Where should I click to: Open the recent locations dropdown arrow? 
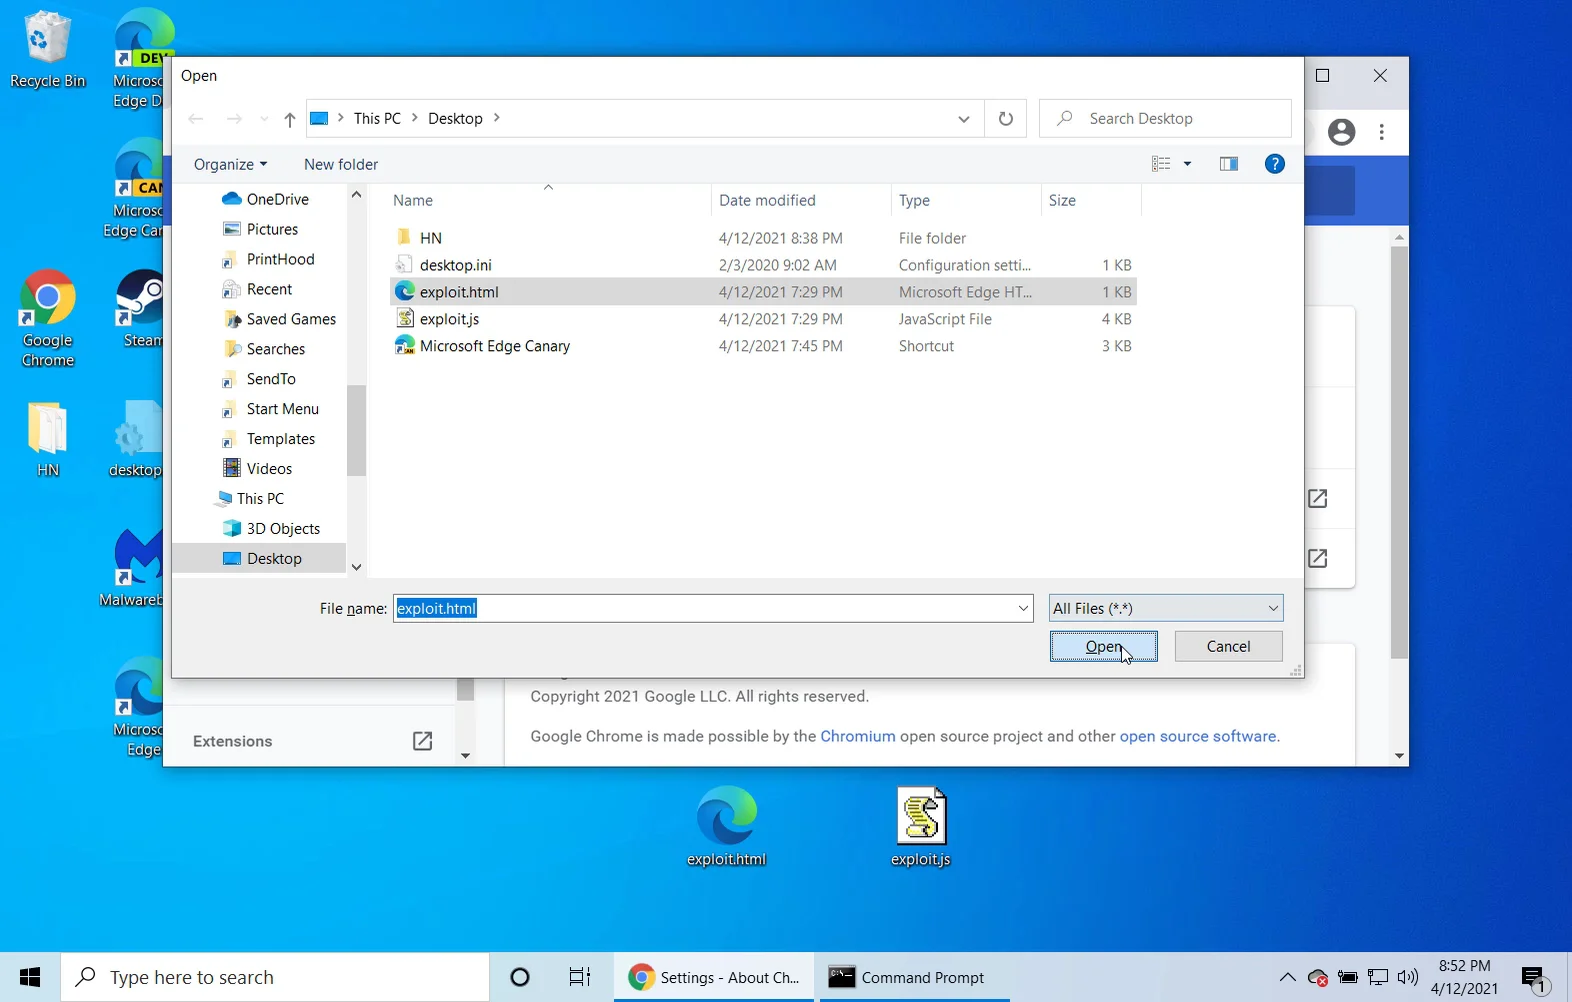coord(264,119)
